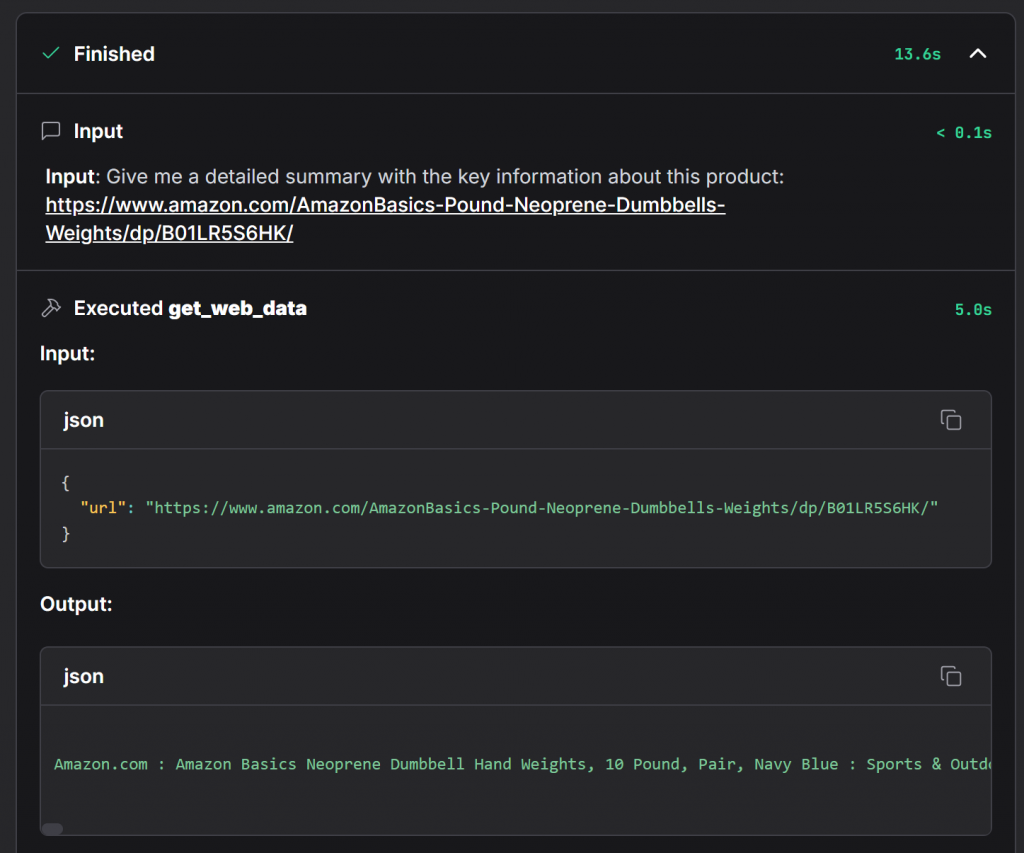Click the URL string value in input JSON

click(541, 508)
